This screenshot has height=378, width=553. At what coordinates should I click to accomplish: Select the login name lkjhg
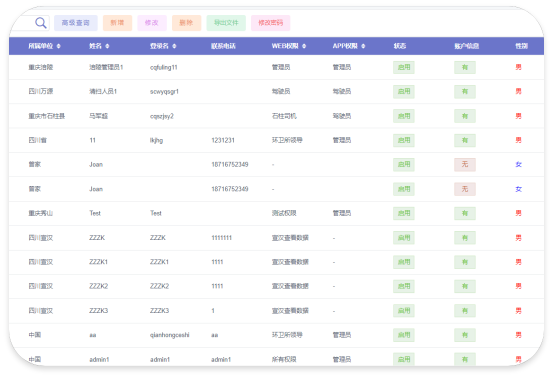[157, 140]
